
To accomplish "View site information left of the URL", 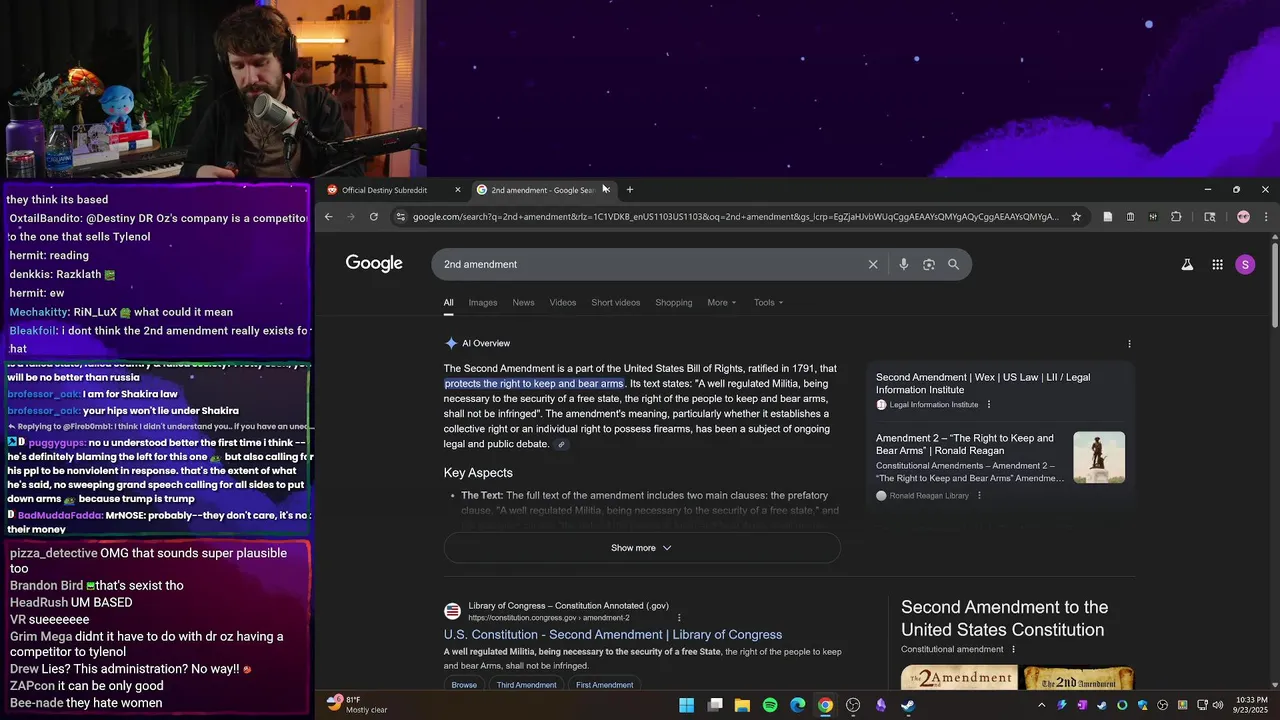I will 400,217.
